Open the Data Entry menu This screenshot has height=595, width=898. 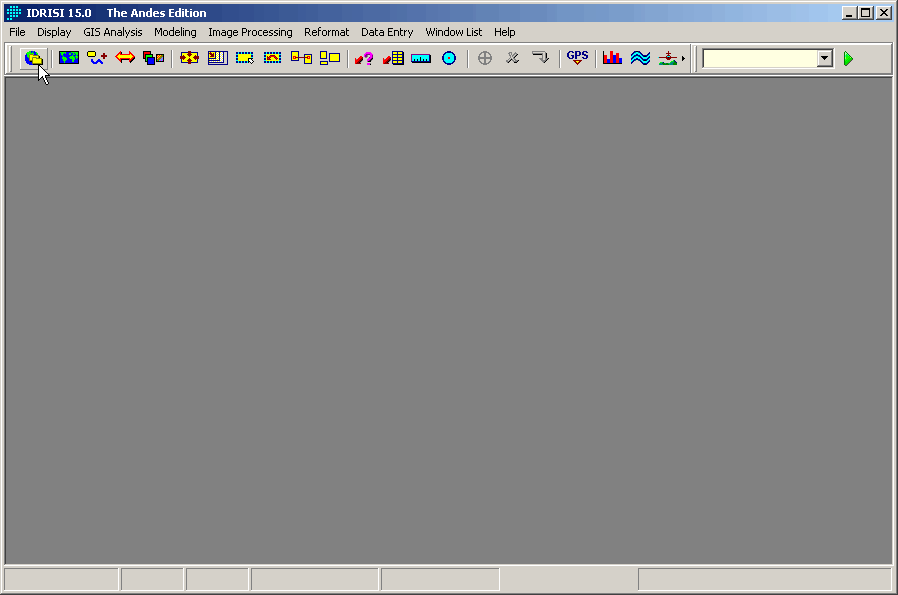387,32
